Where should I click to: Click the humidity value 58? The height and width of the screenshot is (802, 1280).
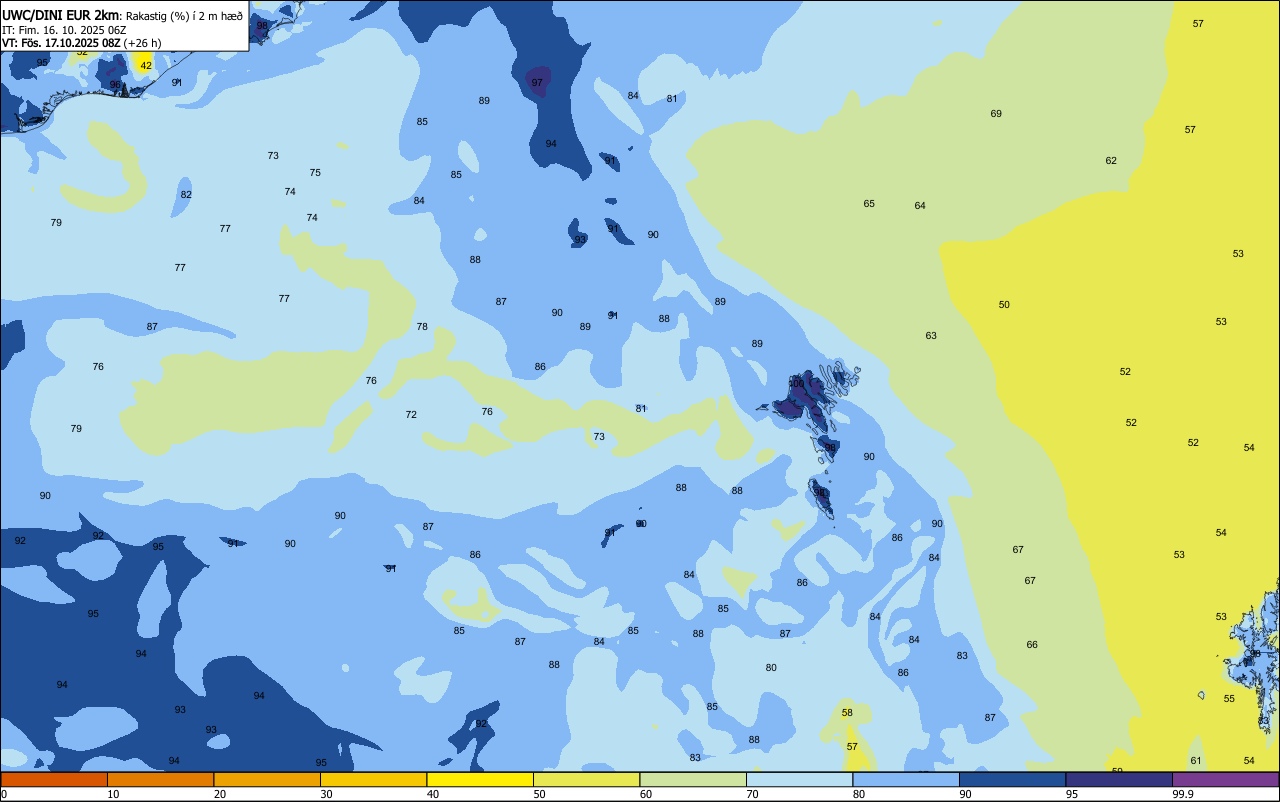click(x=847, y=713)
